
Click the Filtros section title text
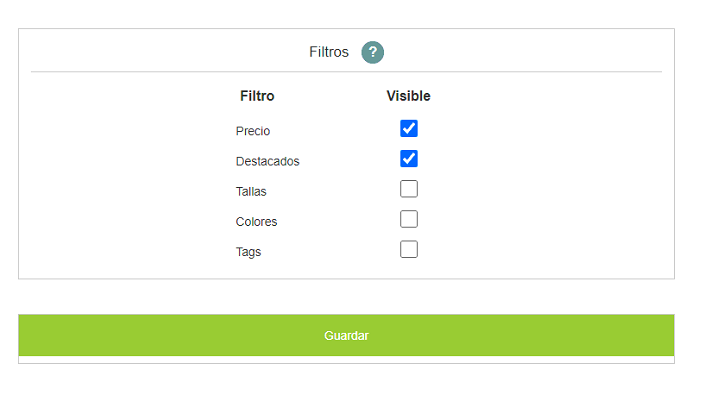pyautogui.click(x=329, y=52)
